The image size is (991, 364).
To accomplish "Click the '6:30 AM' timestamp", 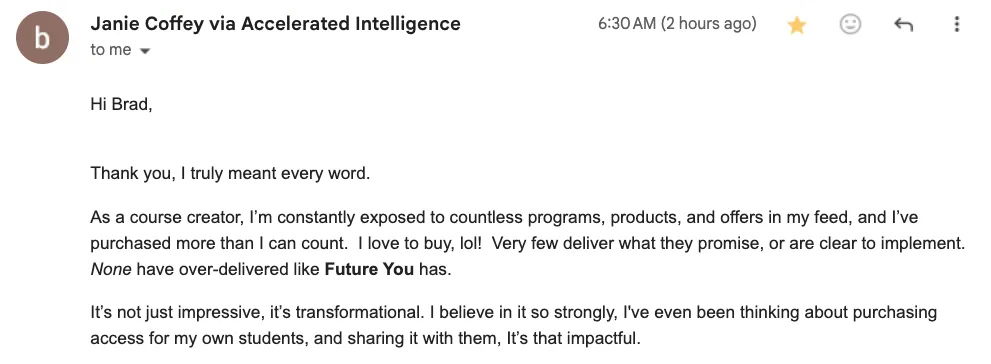I will pos(627,24).
